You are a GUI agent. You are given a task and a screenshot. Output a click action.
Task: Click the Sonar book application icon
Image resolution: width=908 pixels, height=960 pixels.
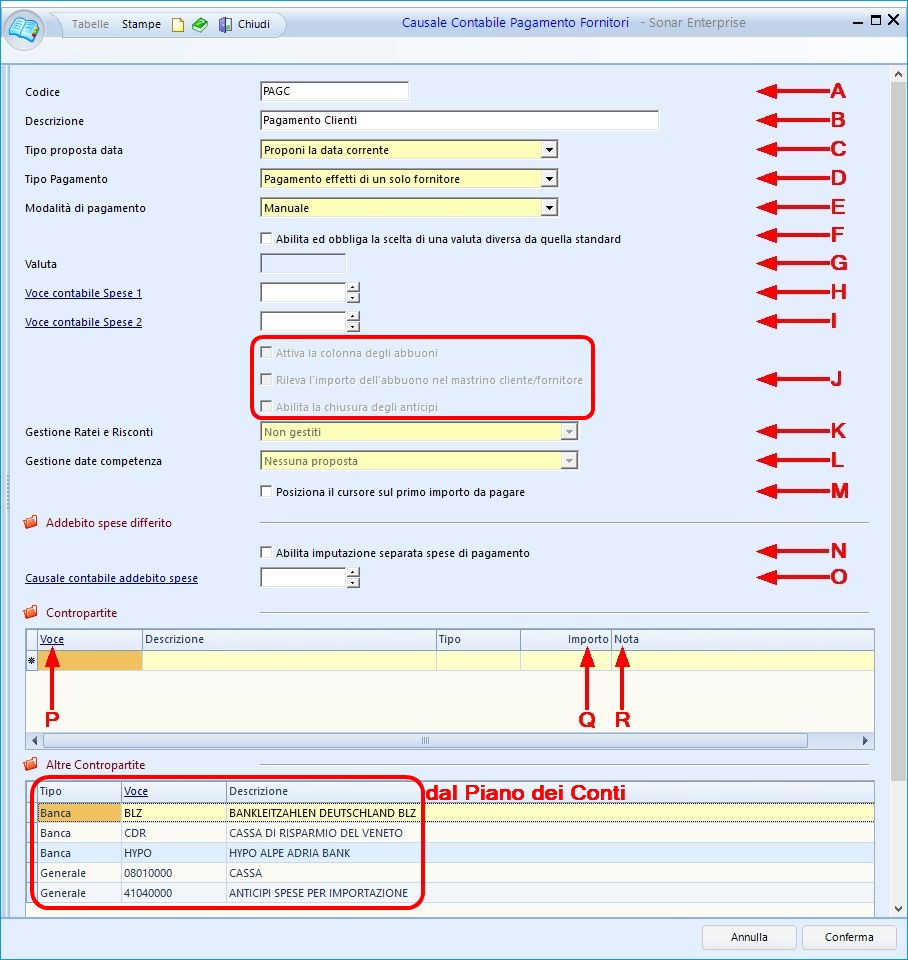pyautogui.click(x=25, y=26)
